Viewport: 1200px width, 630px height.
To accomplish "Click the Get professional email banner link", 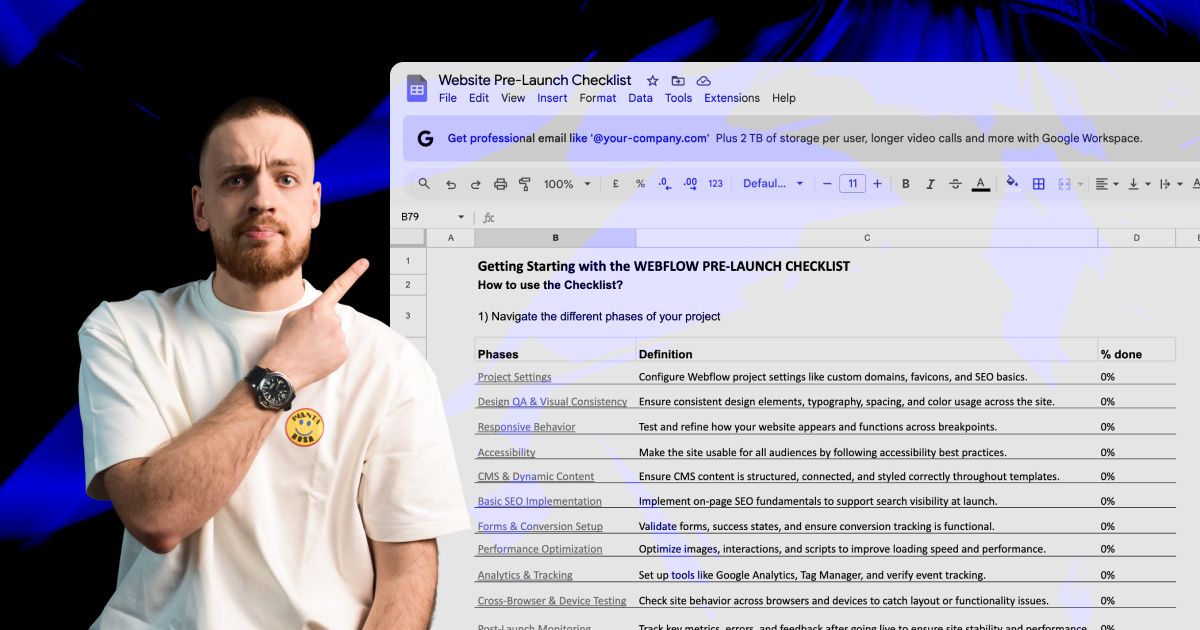I will click(x=578, y=139).
